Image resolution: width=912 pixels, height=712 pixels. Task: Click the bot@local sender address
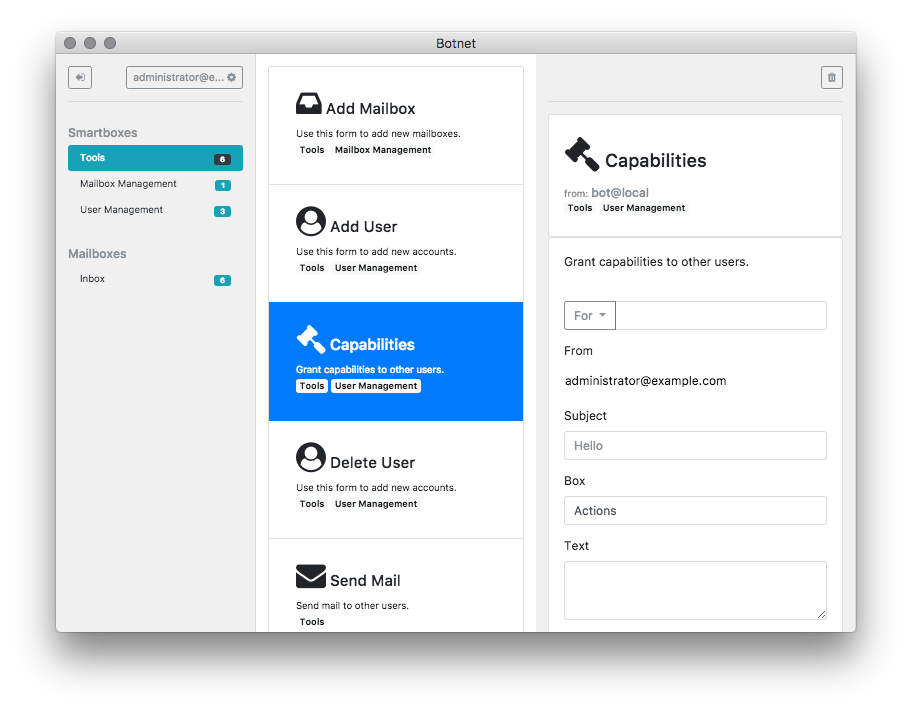(x=620, y=193)
